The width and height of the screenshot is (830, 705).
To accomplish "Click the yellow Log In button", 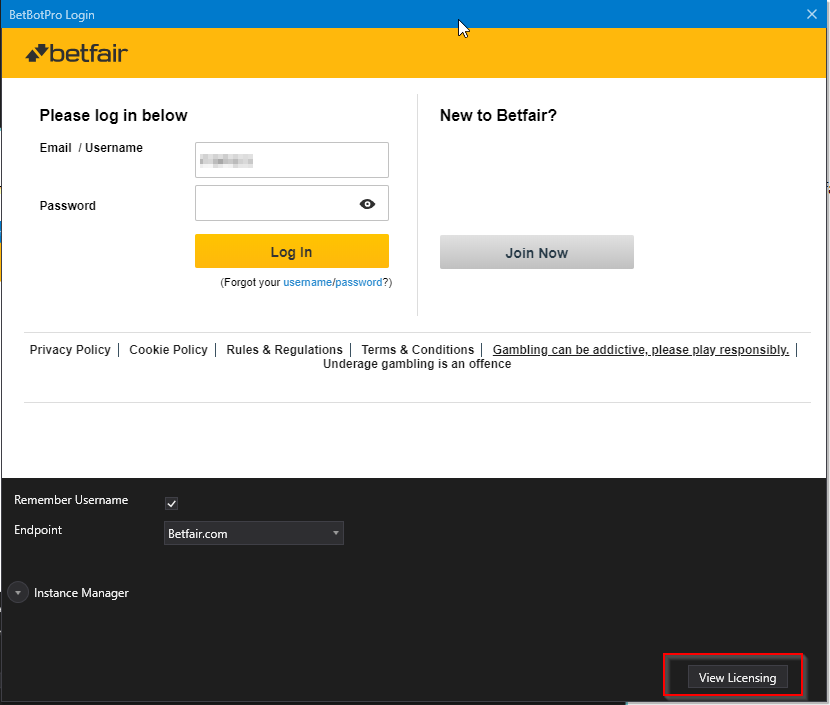I will coord(292,251).
